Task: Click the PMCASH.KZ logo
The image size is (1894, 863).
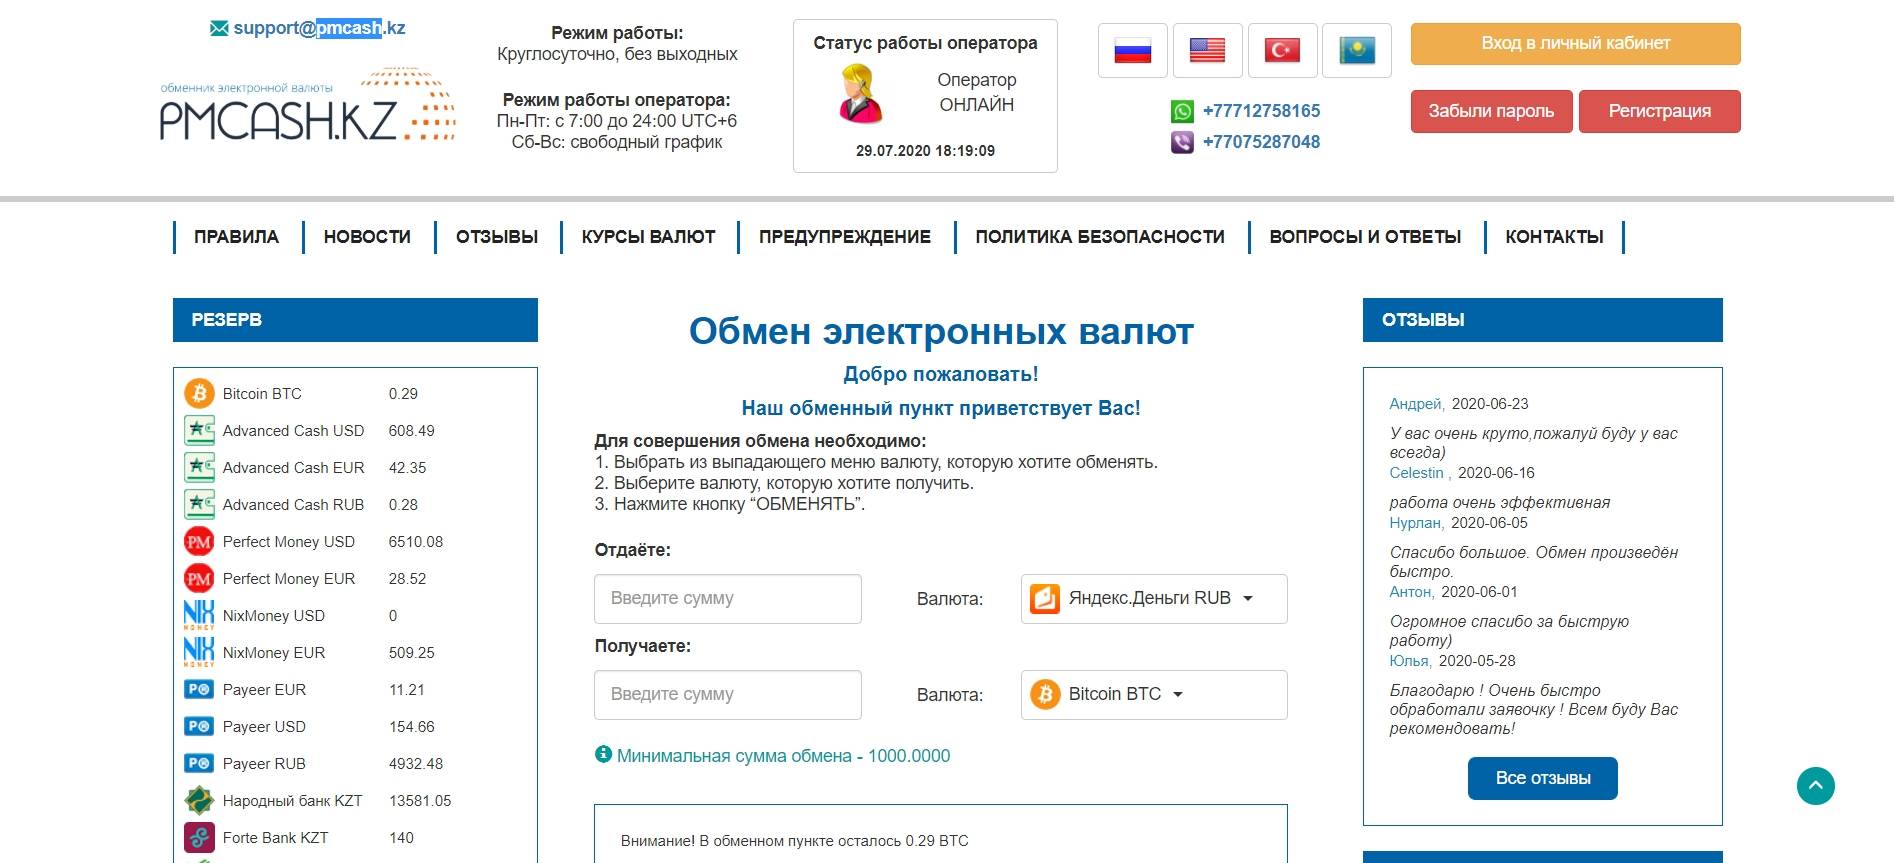Action: [x=308, y=105]
